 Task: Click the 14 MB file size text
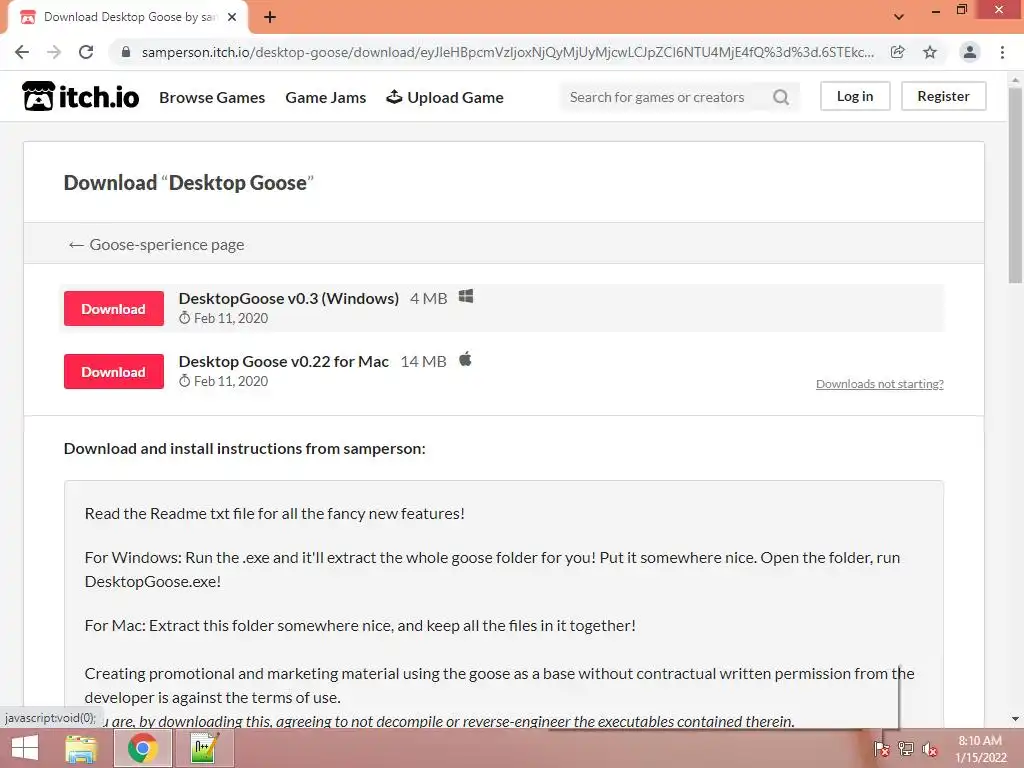pyautogui.click(x=423, y=361)
